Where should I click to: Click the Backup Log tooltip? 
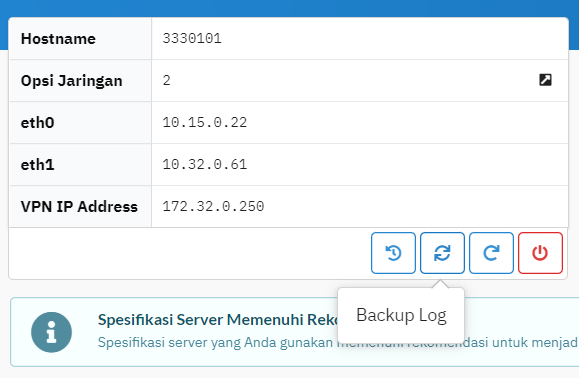[401, 315]
